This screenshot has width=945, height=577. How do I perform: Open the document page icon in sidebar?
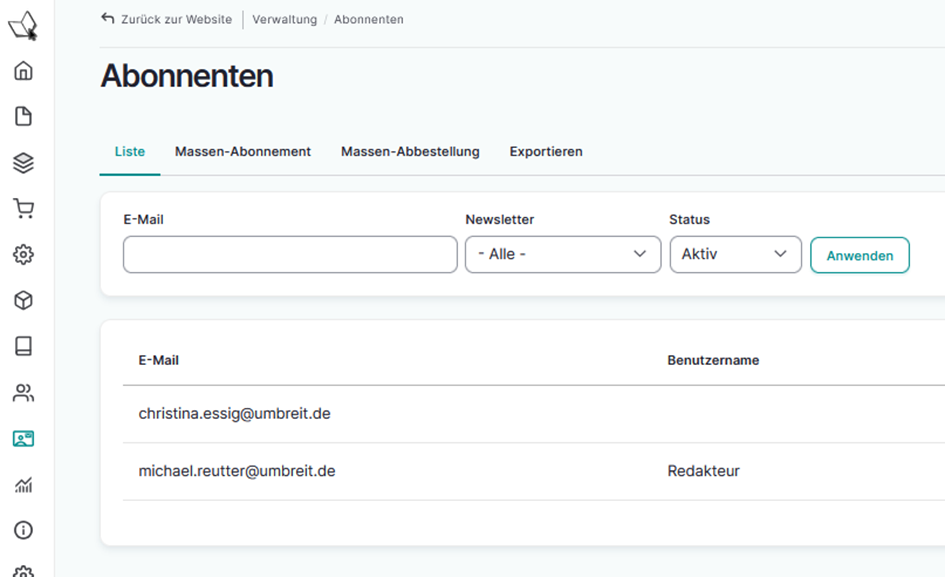[23, 117]
